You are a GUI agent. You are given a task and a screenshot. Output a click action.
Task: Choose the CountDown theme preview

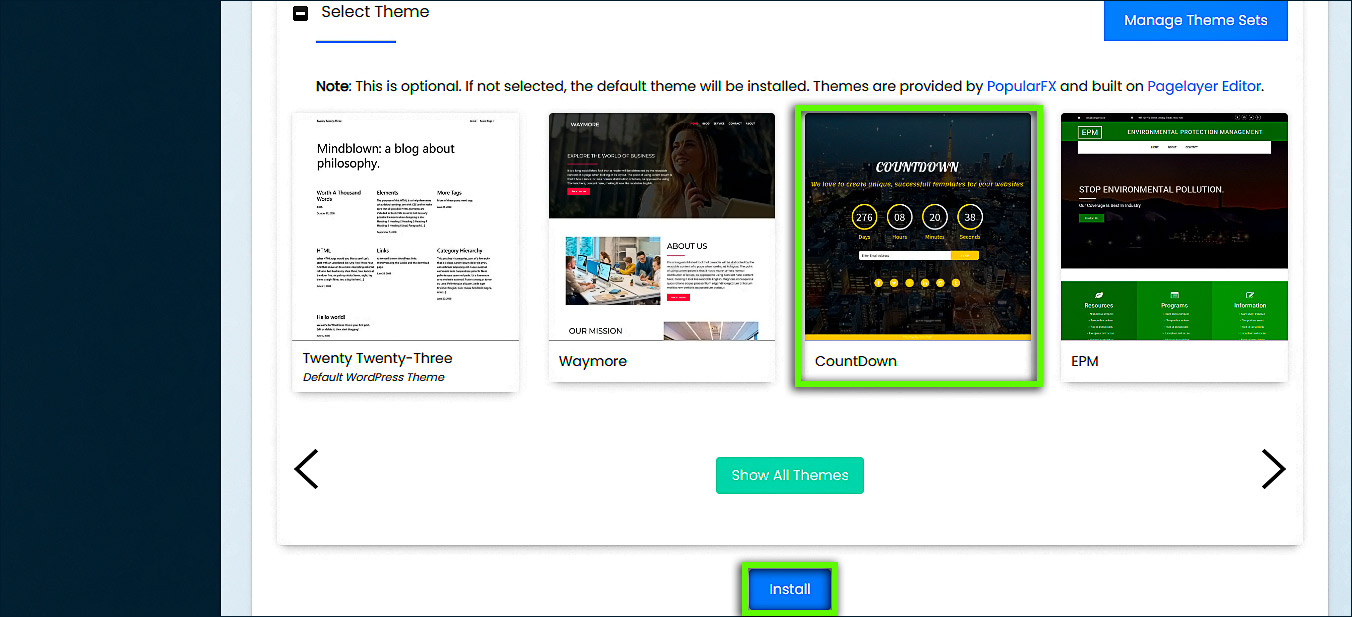pos(917,226)
